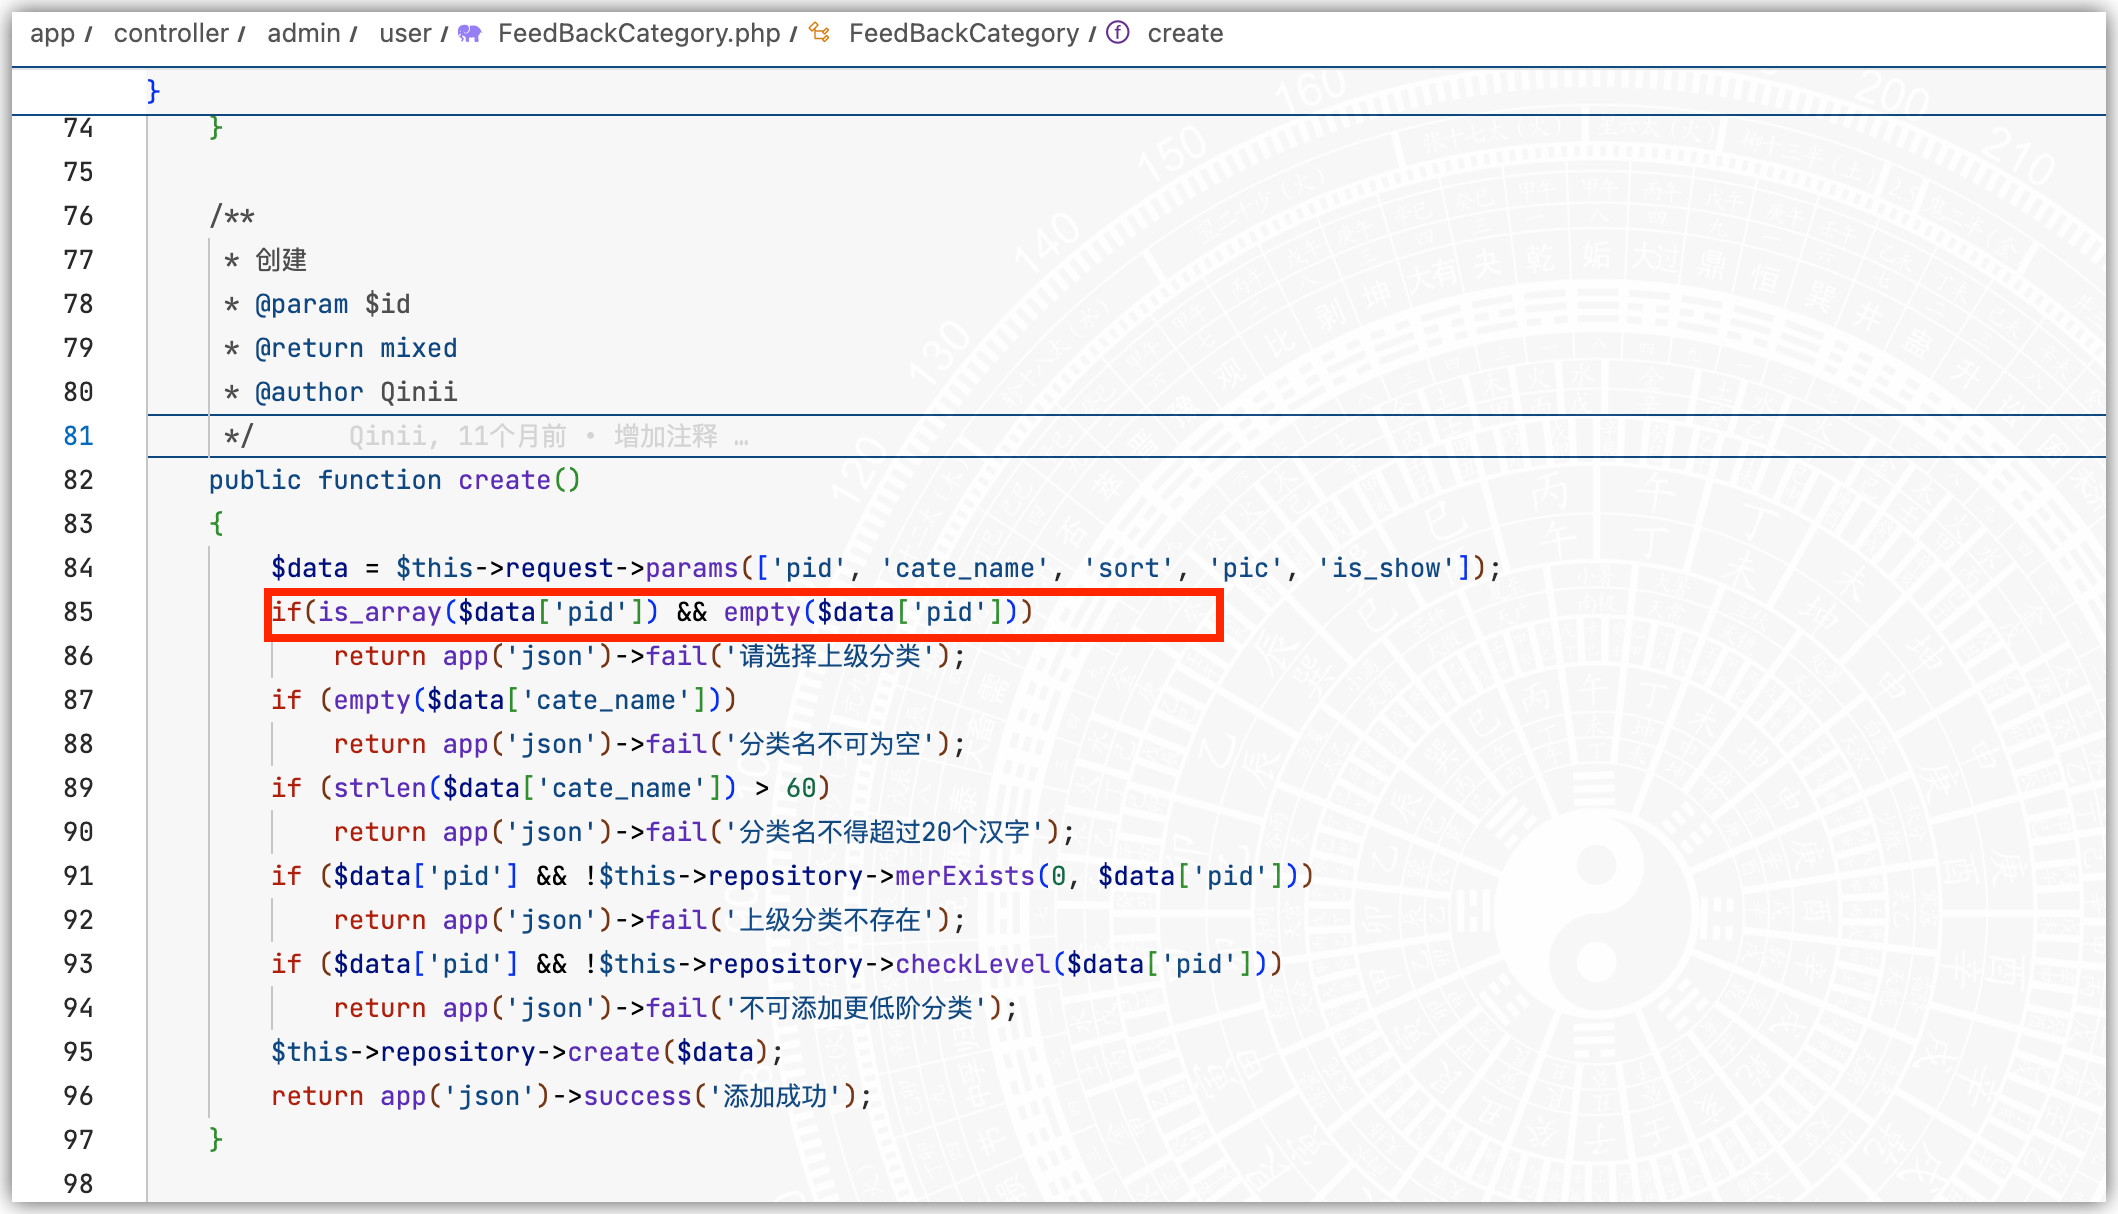Click '@return mixed' doc comment
Image resolution: width=2118 pixels, height=1214 pixels.
tap(356, 348)
